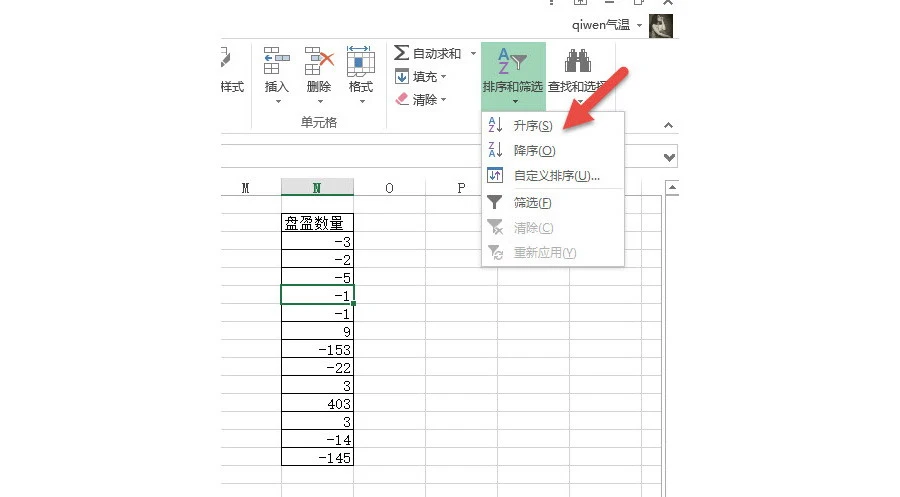Expand the Insert dropdown arrow
Viewport: 900px width, 497px height.
(x=276, y=101)
